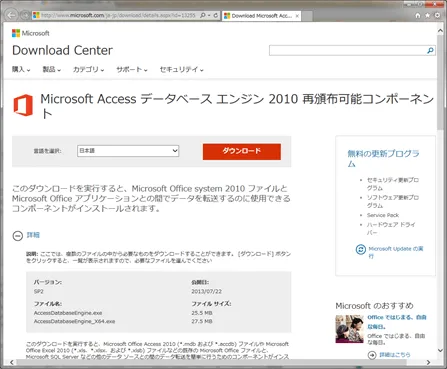Image resolution: width=447 pixels, height=369 pixels.
Task: Open the サポート menu
Action: (132, 69)
